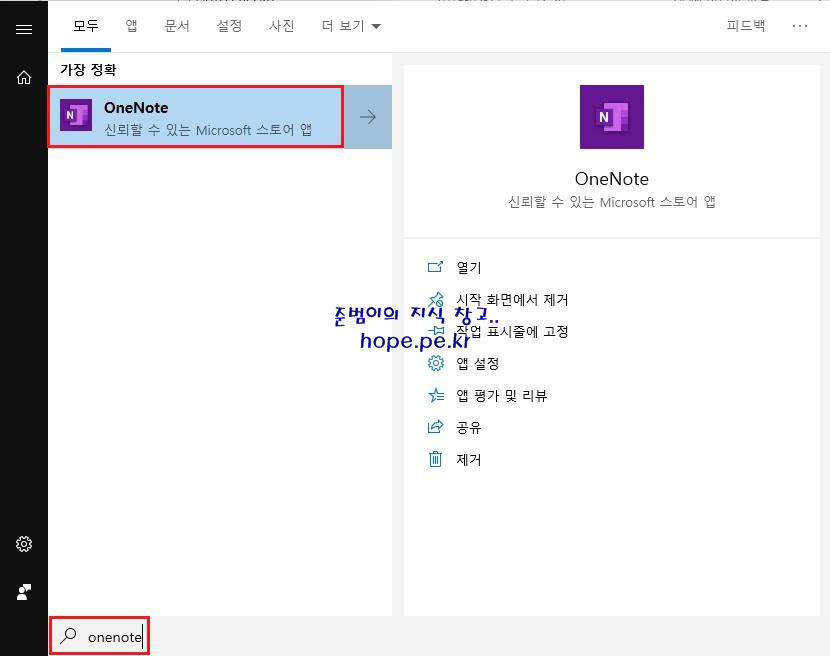Click the uninstall trash icon
This screenshot has height=656, width=830.
(x=435, y=459)
